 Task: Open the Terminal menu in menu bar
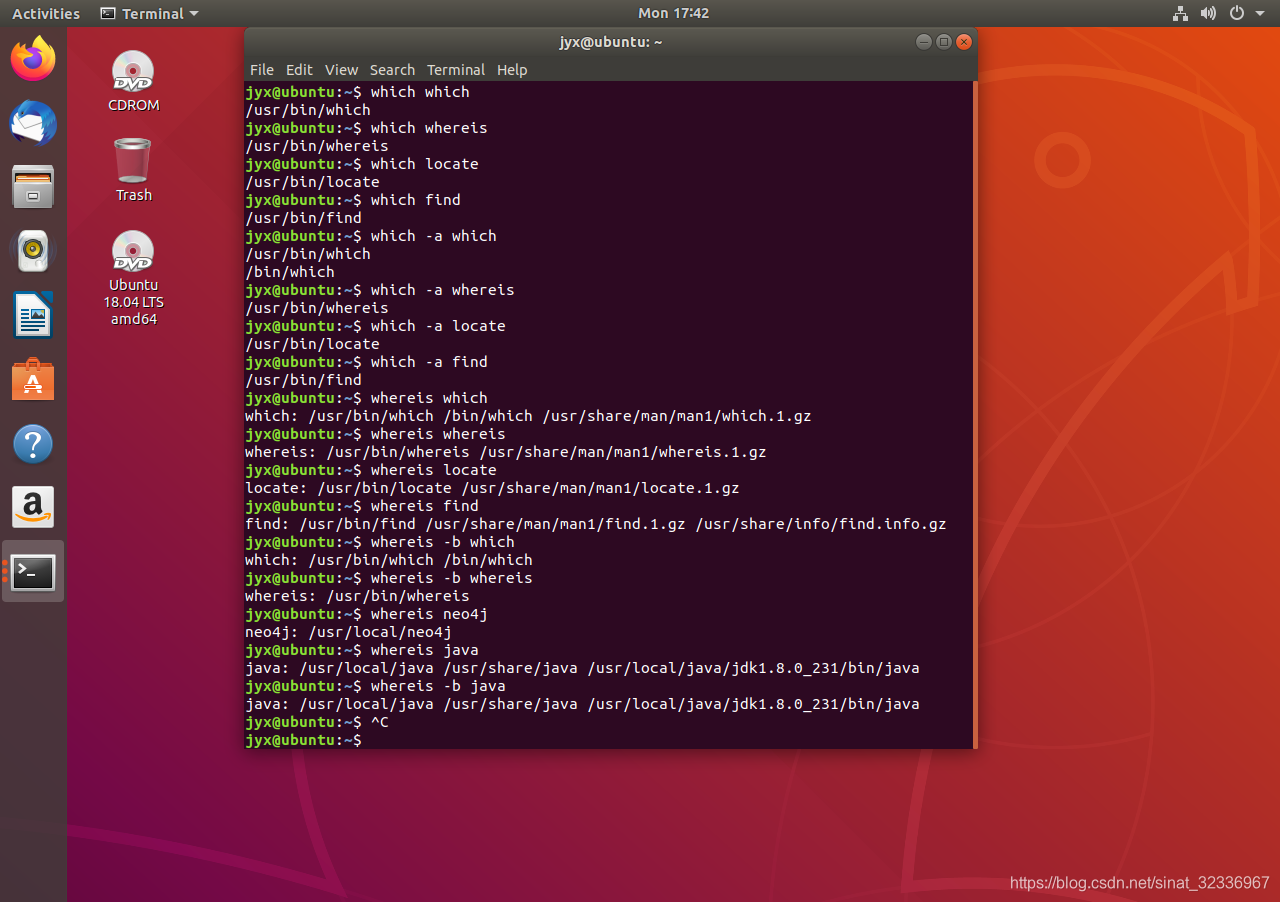[456, 70]
